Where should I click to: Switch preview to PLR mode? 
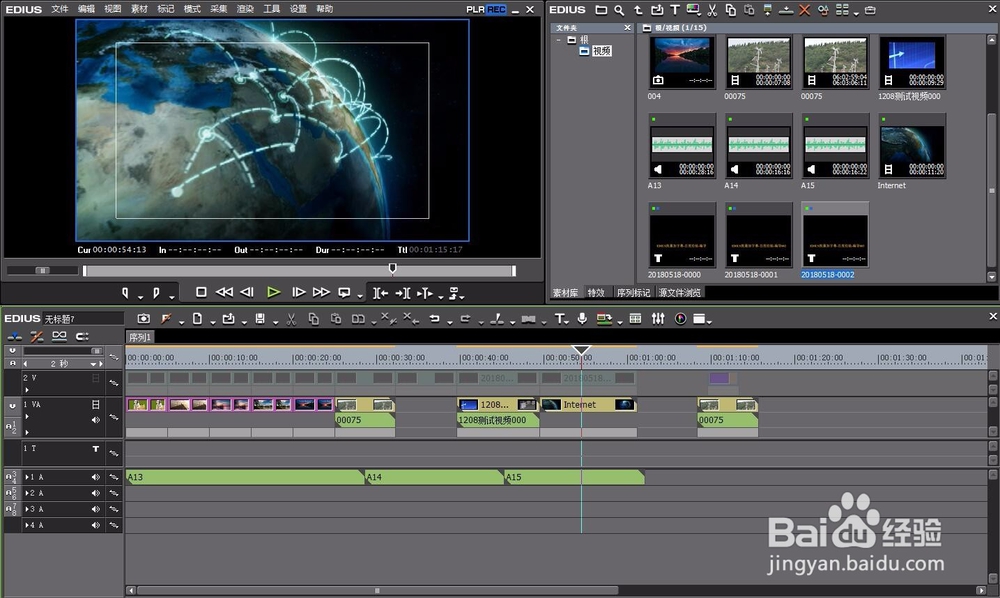pos(476,10)
